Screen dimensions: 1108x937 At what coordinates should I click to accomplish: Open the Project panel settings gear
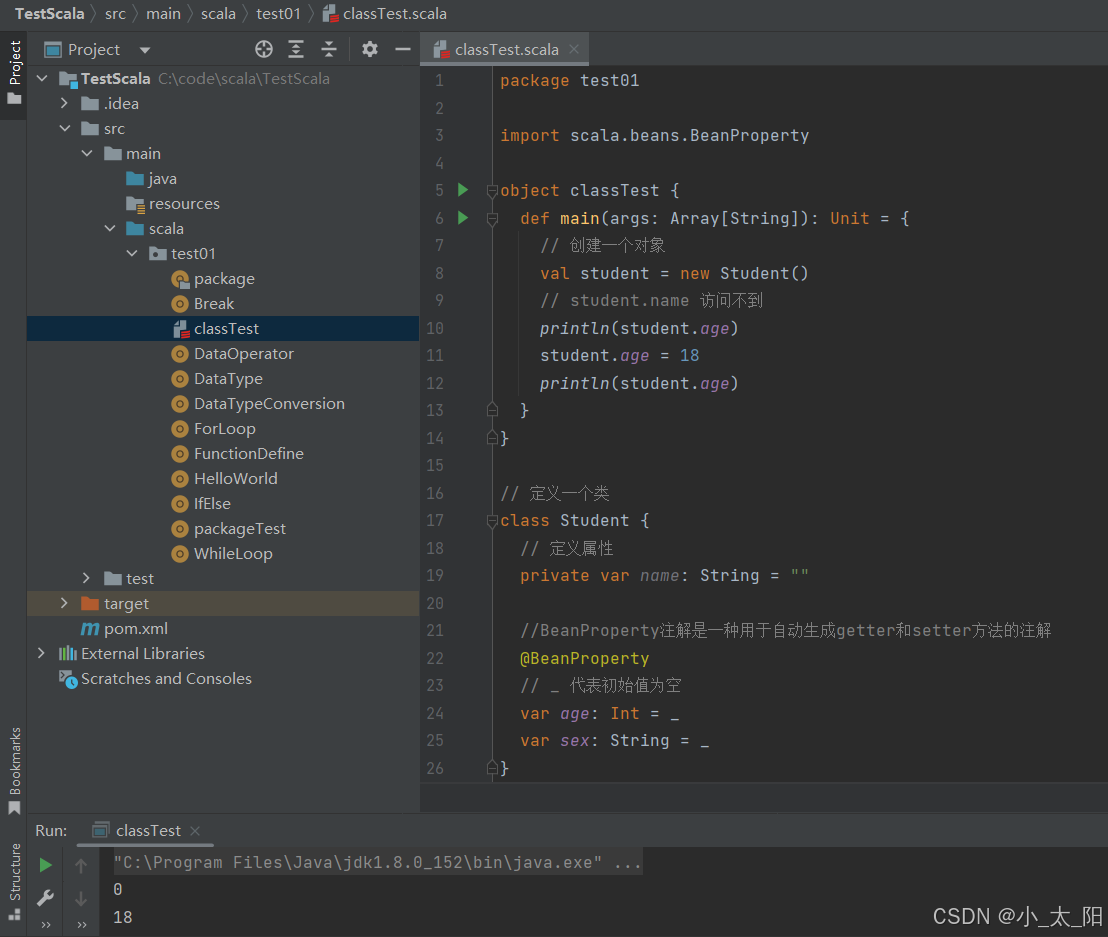point(370,49)
